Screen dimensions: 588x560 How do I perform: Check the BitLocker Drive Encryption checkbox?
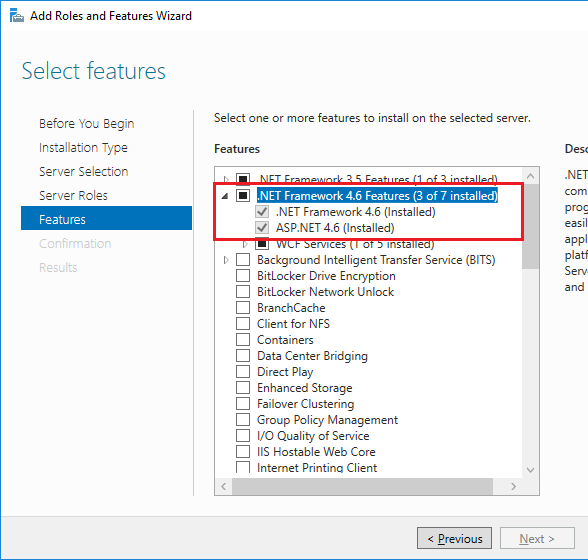coord(243,276)
